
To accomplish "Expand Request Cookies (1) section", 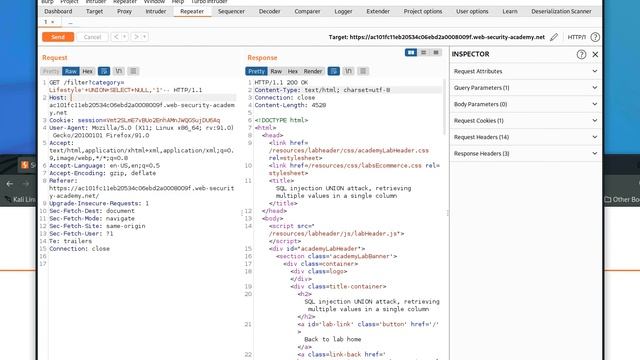I will (525, 121).
